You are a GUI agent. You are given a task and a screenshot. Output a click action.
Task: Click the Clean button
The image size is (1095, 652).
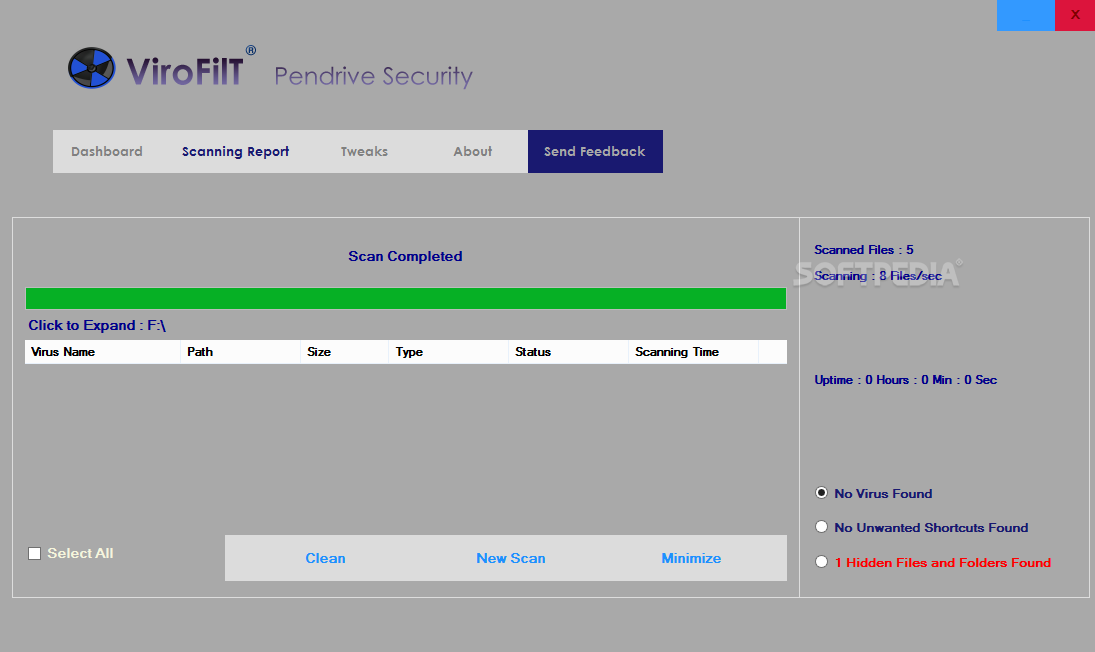(325, 558)
